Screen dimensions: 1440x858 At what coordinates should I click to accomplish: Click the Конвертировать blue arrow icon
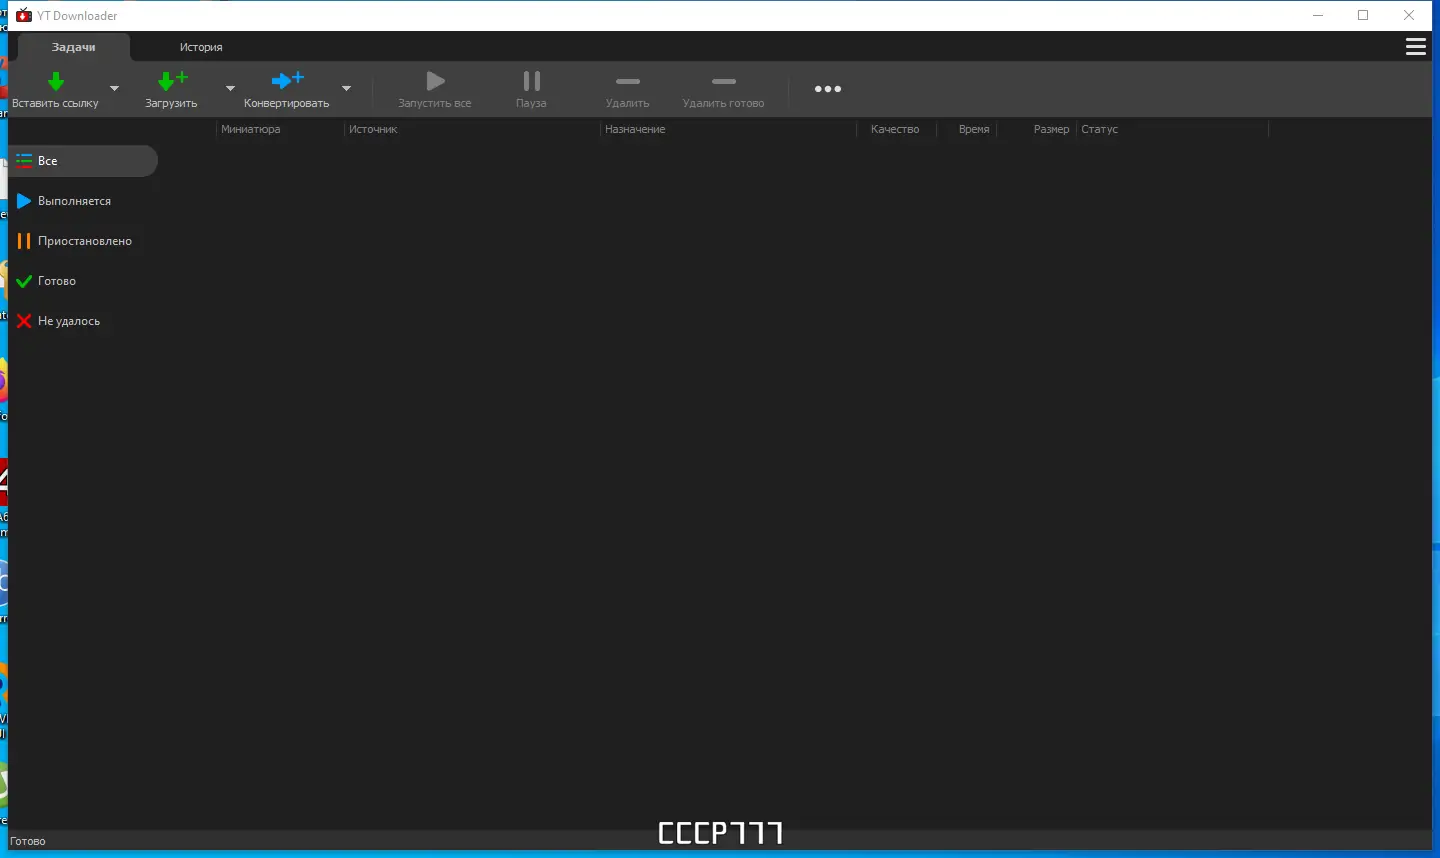tap(287, 81)
